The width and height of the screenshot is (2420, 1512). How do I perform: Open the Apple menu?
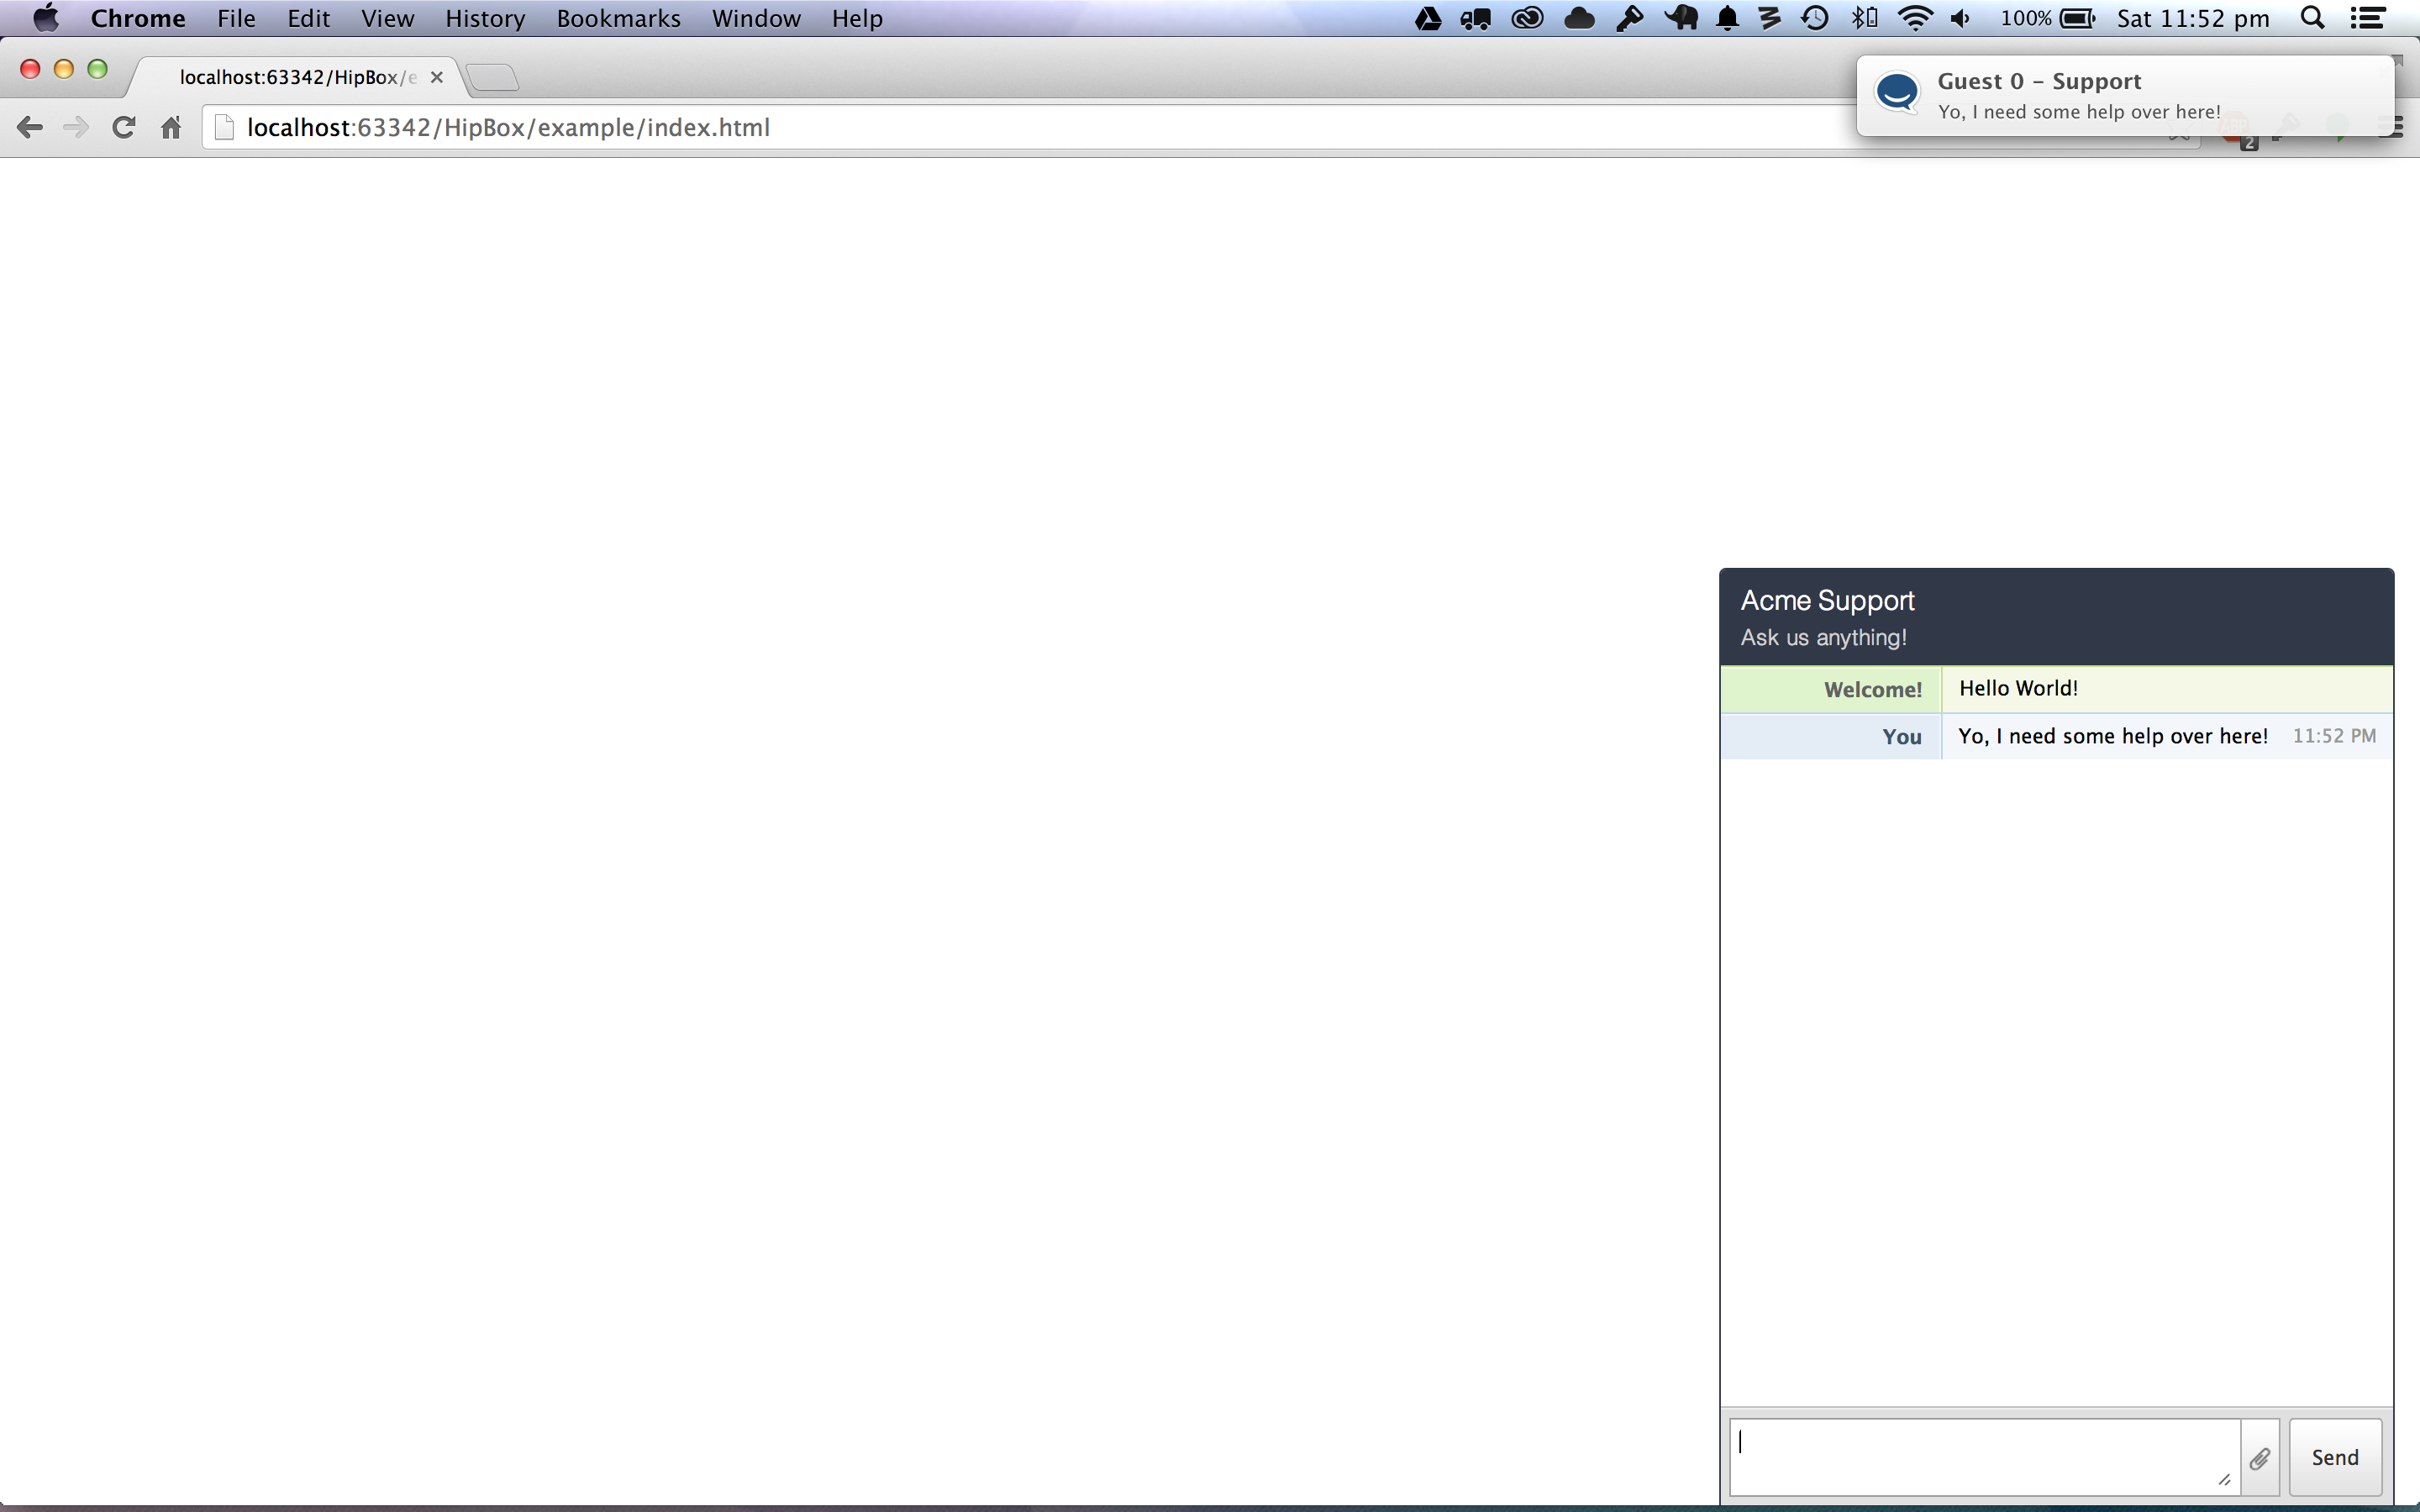click(x=46, y=18)
